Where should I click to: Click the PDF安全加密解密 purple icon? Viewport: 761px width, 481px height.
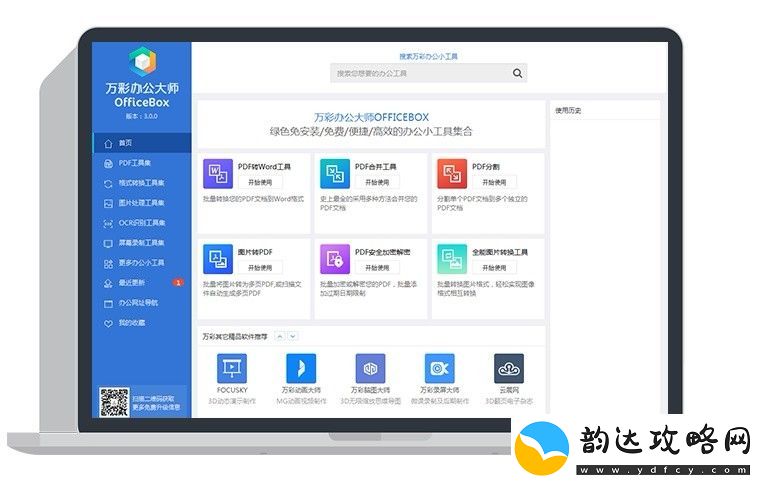pyautogui.click(x=335, y=259)
